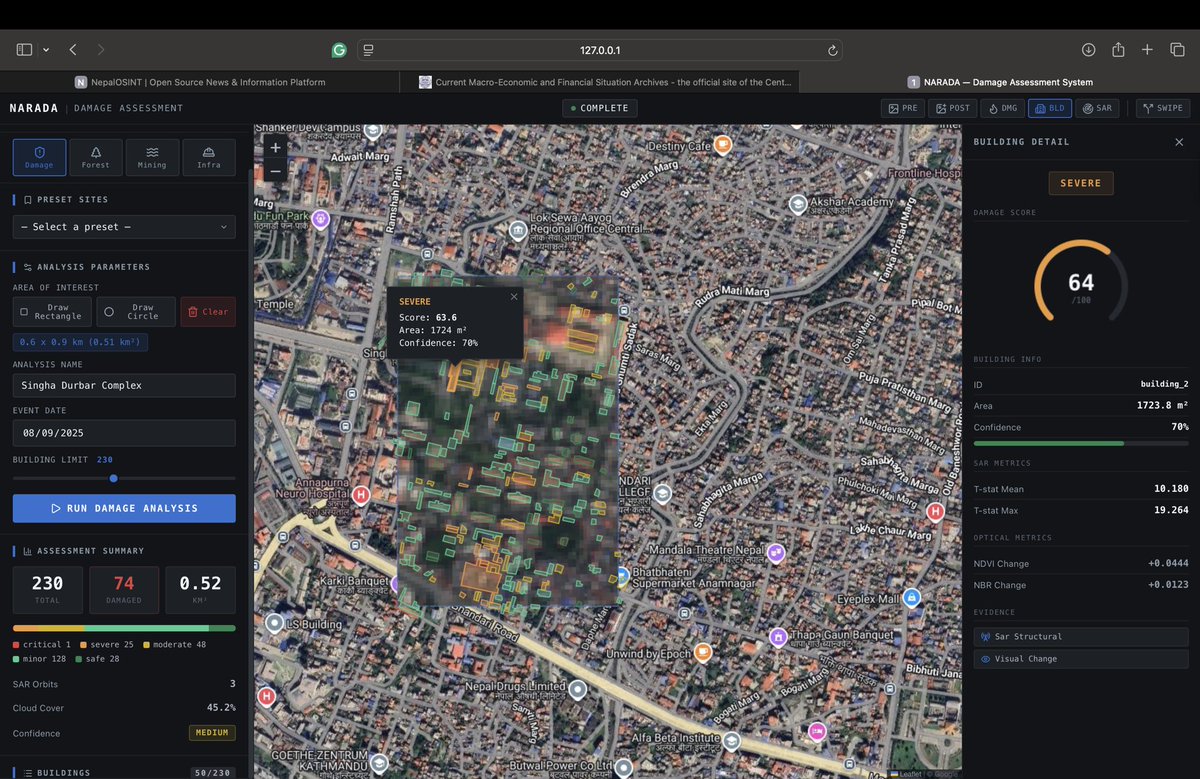Select the Damage analysis mode tab
This screenshot has width=1200, height=779.
(39, 157)
